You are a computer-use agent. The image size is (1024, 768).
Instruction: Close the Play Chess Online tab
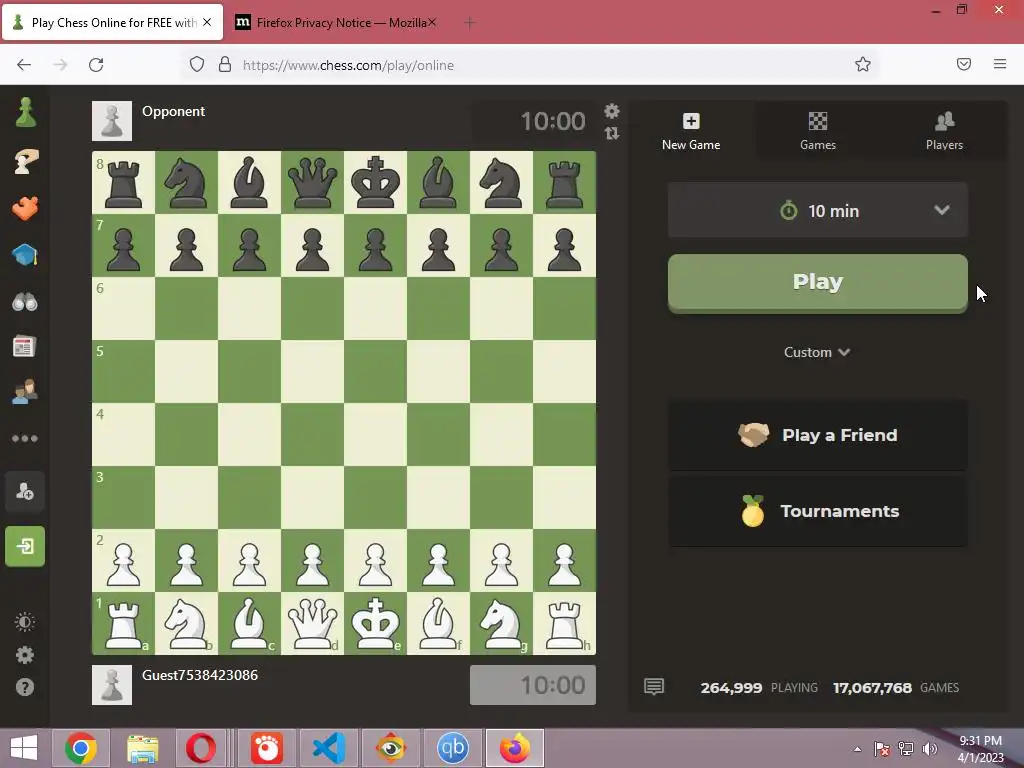tap(207, 22)
